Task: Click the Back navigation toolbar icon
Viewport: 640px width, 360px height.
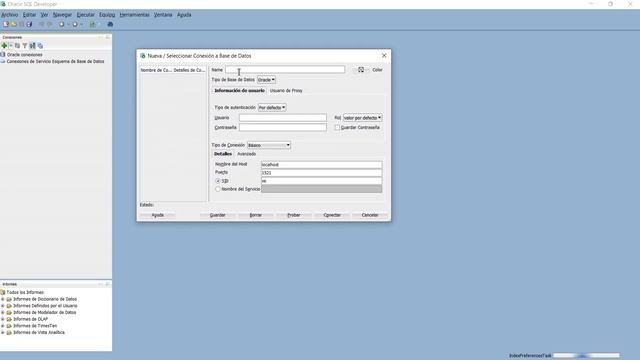Action: 62,24
